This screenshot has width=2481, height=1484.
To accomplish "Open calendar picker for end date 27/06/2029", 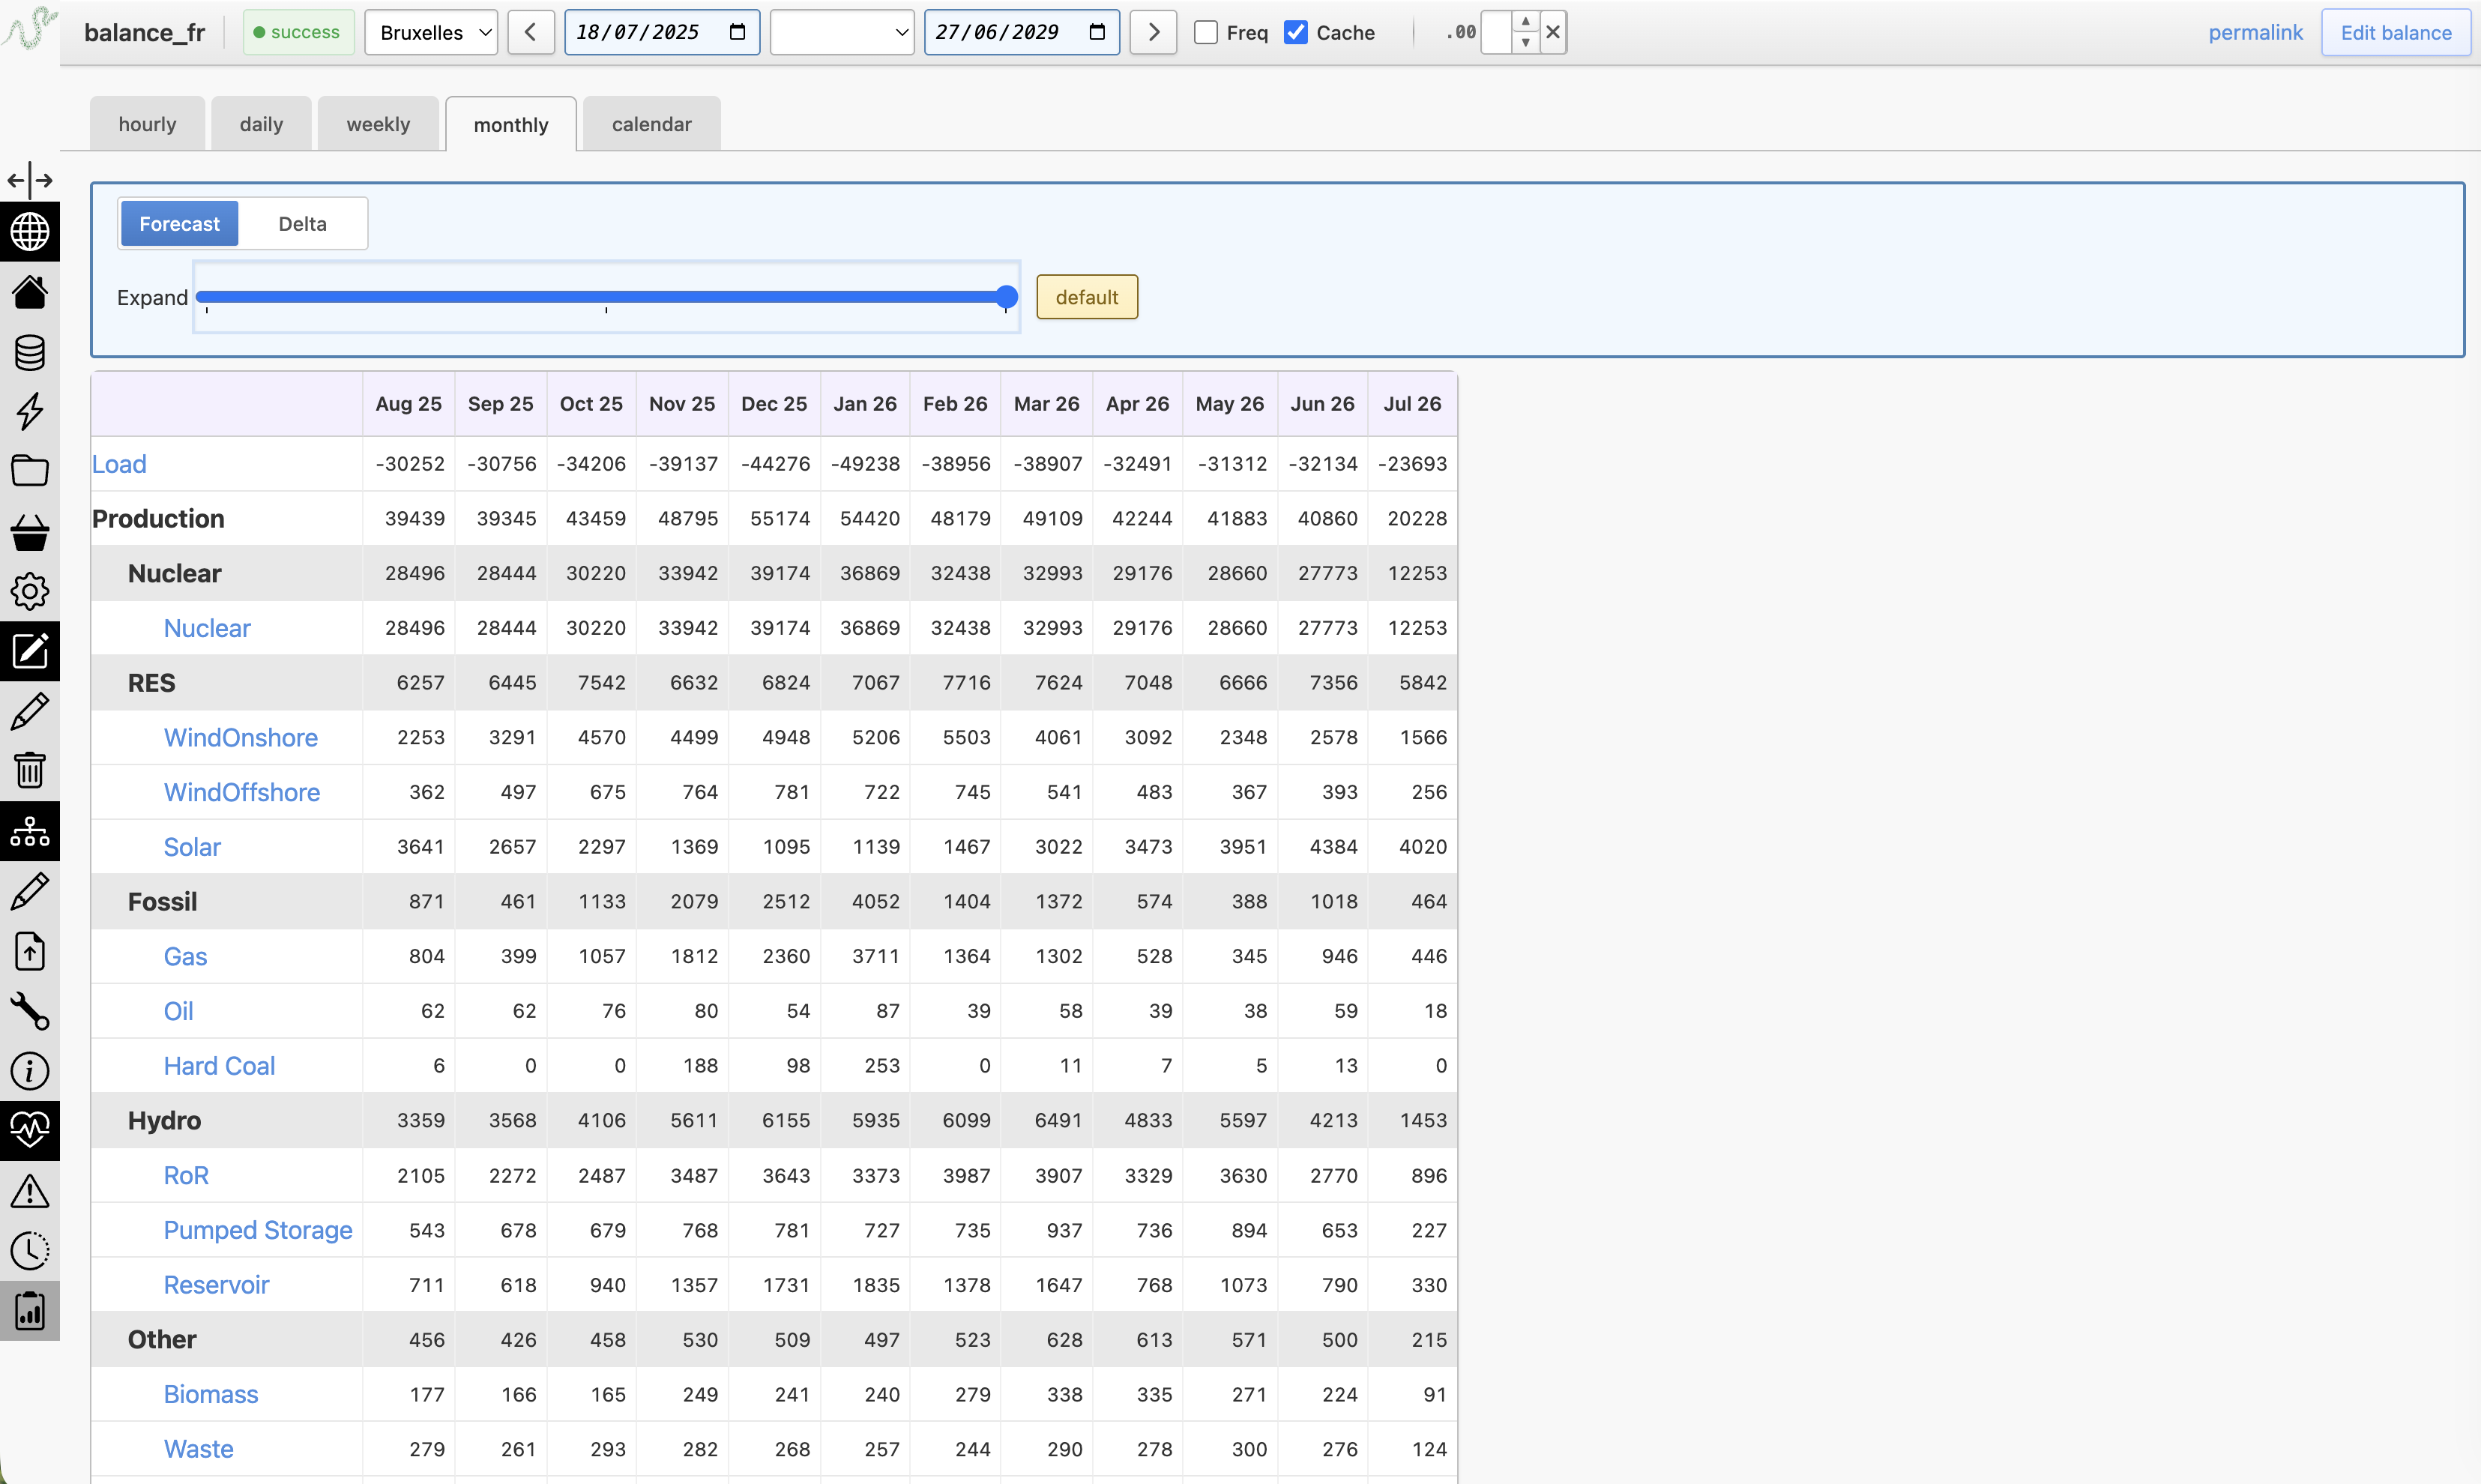I will point(1097,32).
